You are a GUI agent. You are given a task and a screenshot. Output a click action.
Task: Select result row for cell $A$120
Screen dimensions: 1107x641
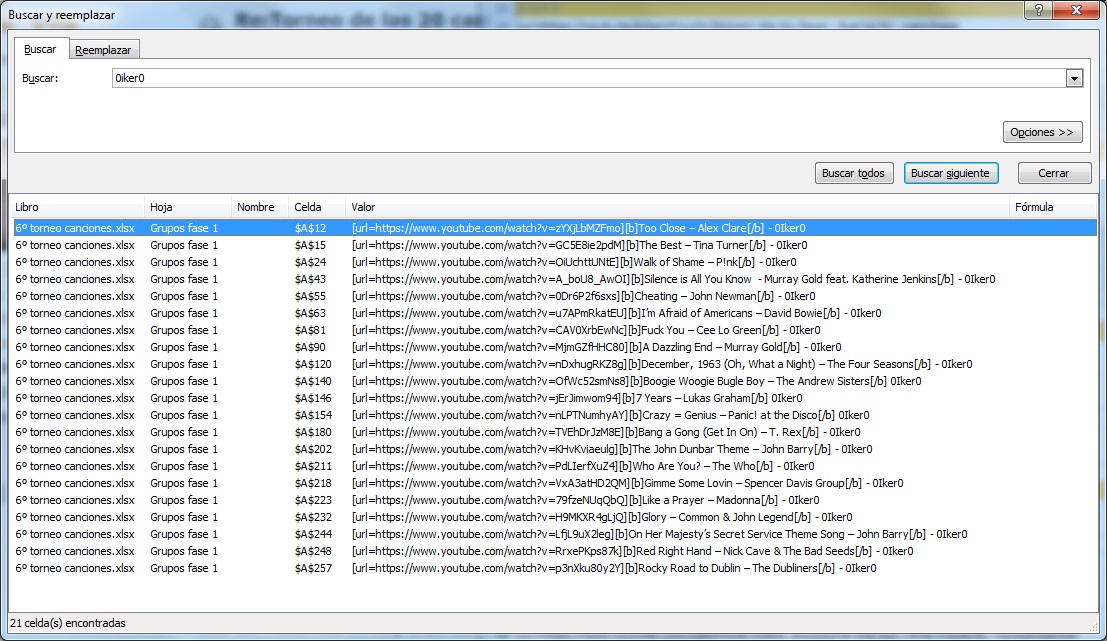tap(555, 364)
